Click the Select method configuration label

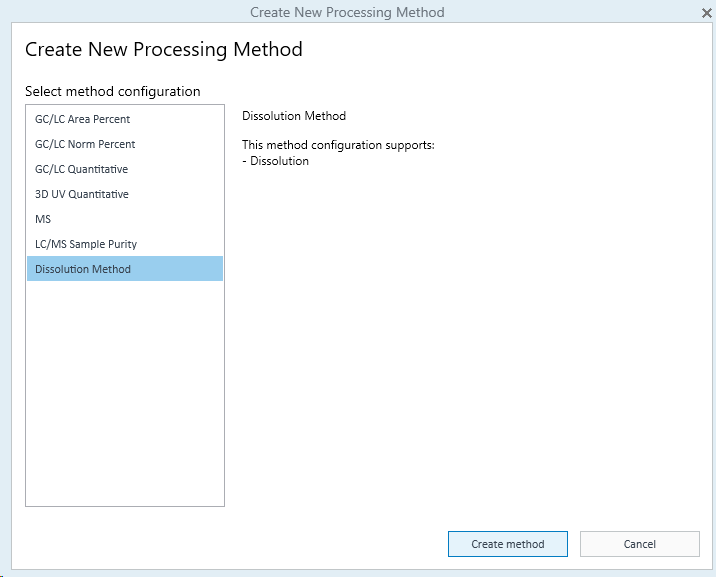(x=112, y=91)
